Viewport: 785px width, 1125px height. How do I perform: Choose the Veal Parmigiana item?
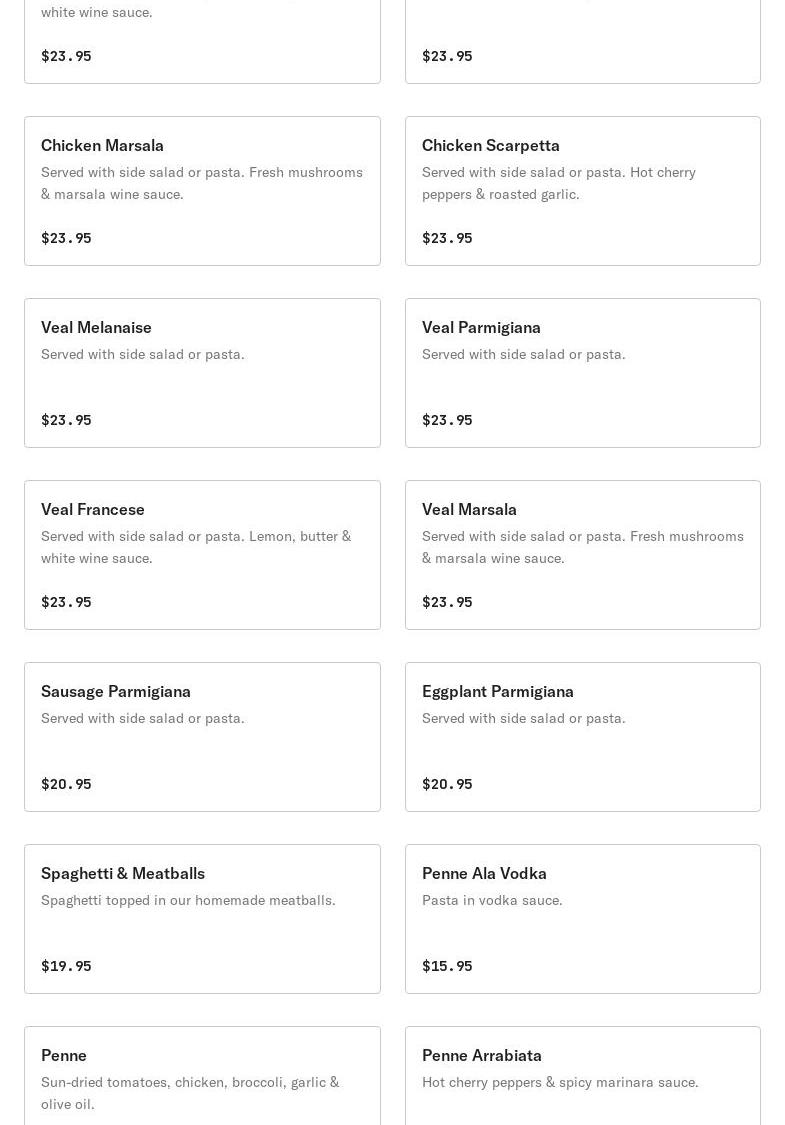point(582,373)
